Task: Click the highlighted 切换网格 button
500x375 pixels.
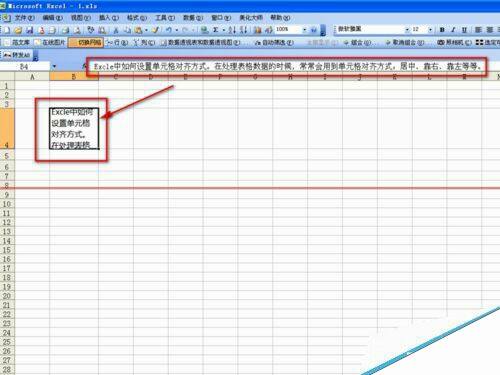Action: 86,42
